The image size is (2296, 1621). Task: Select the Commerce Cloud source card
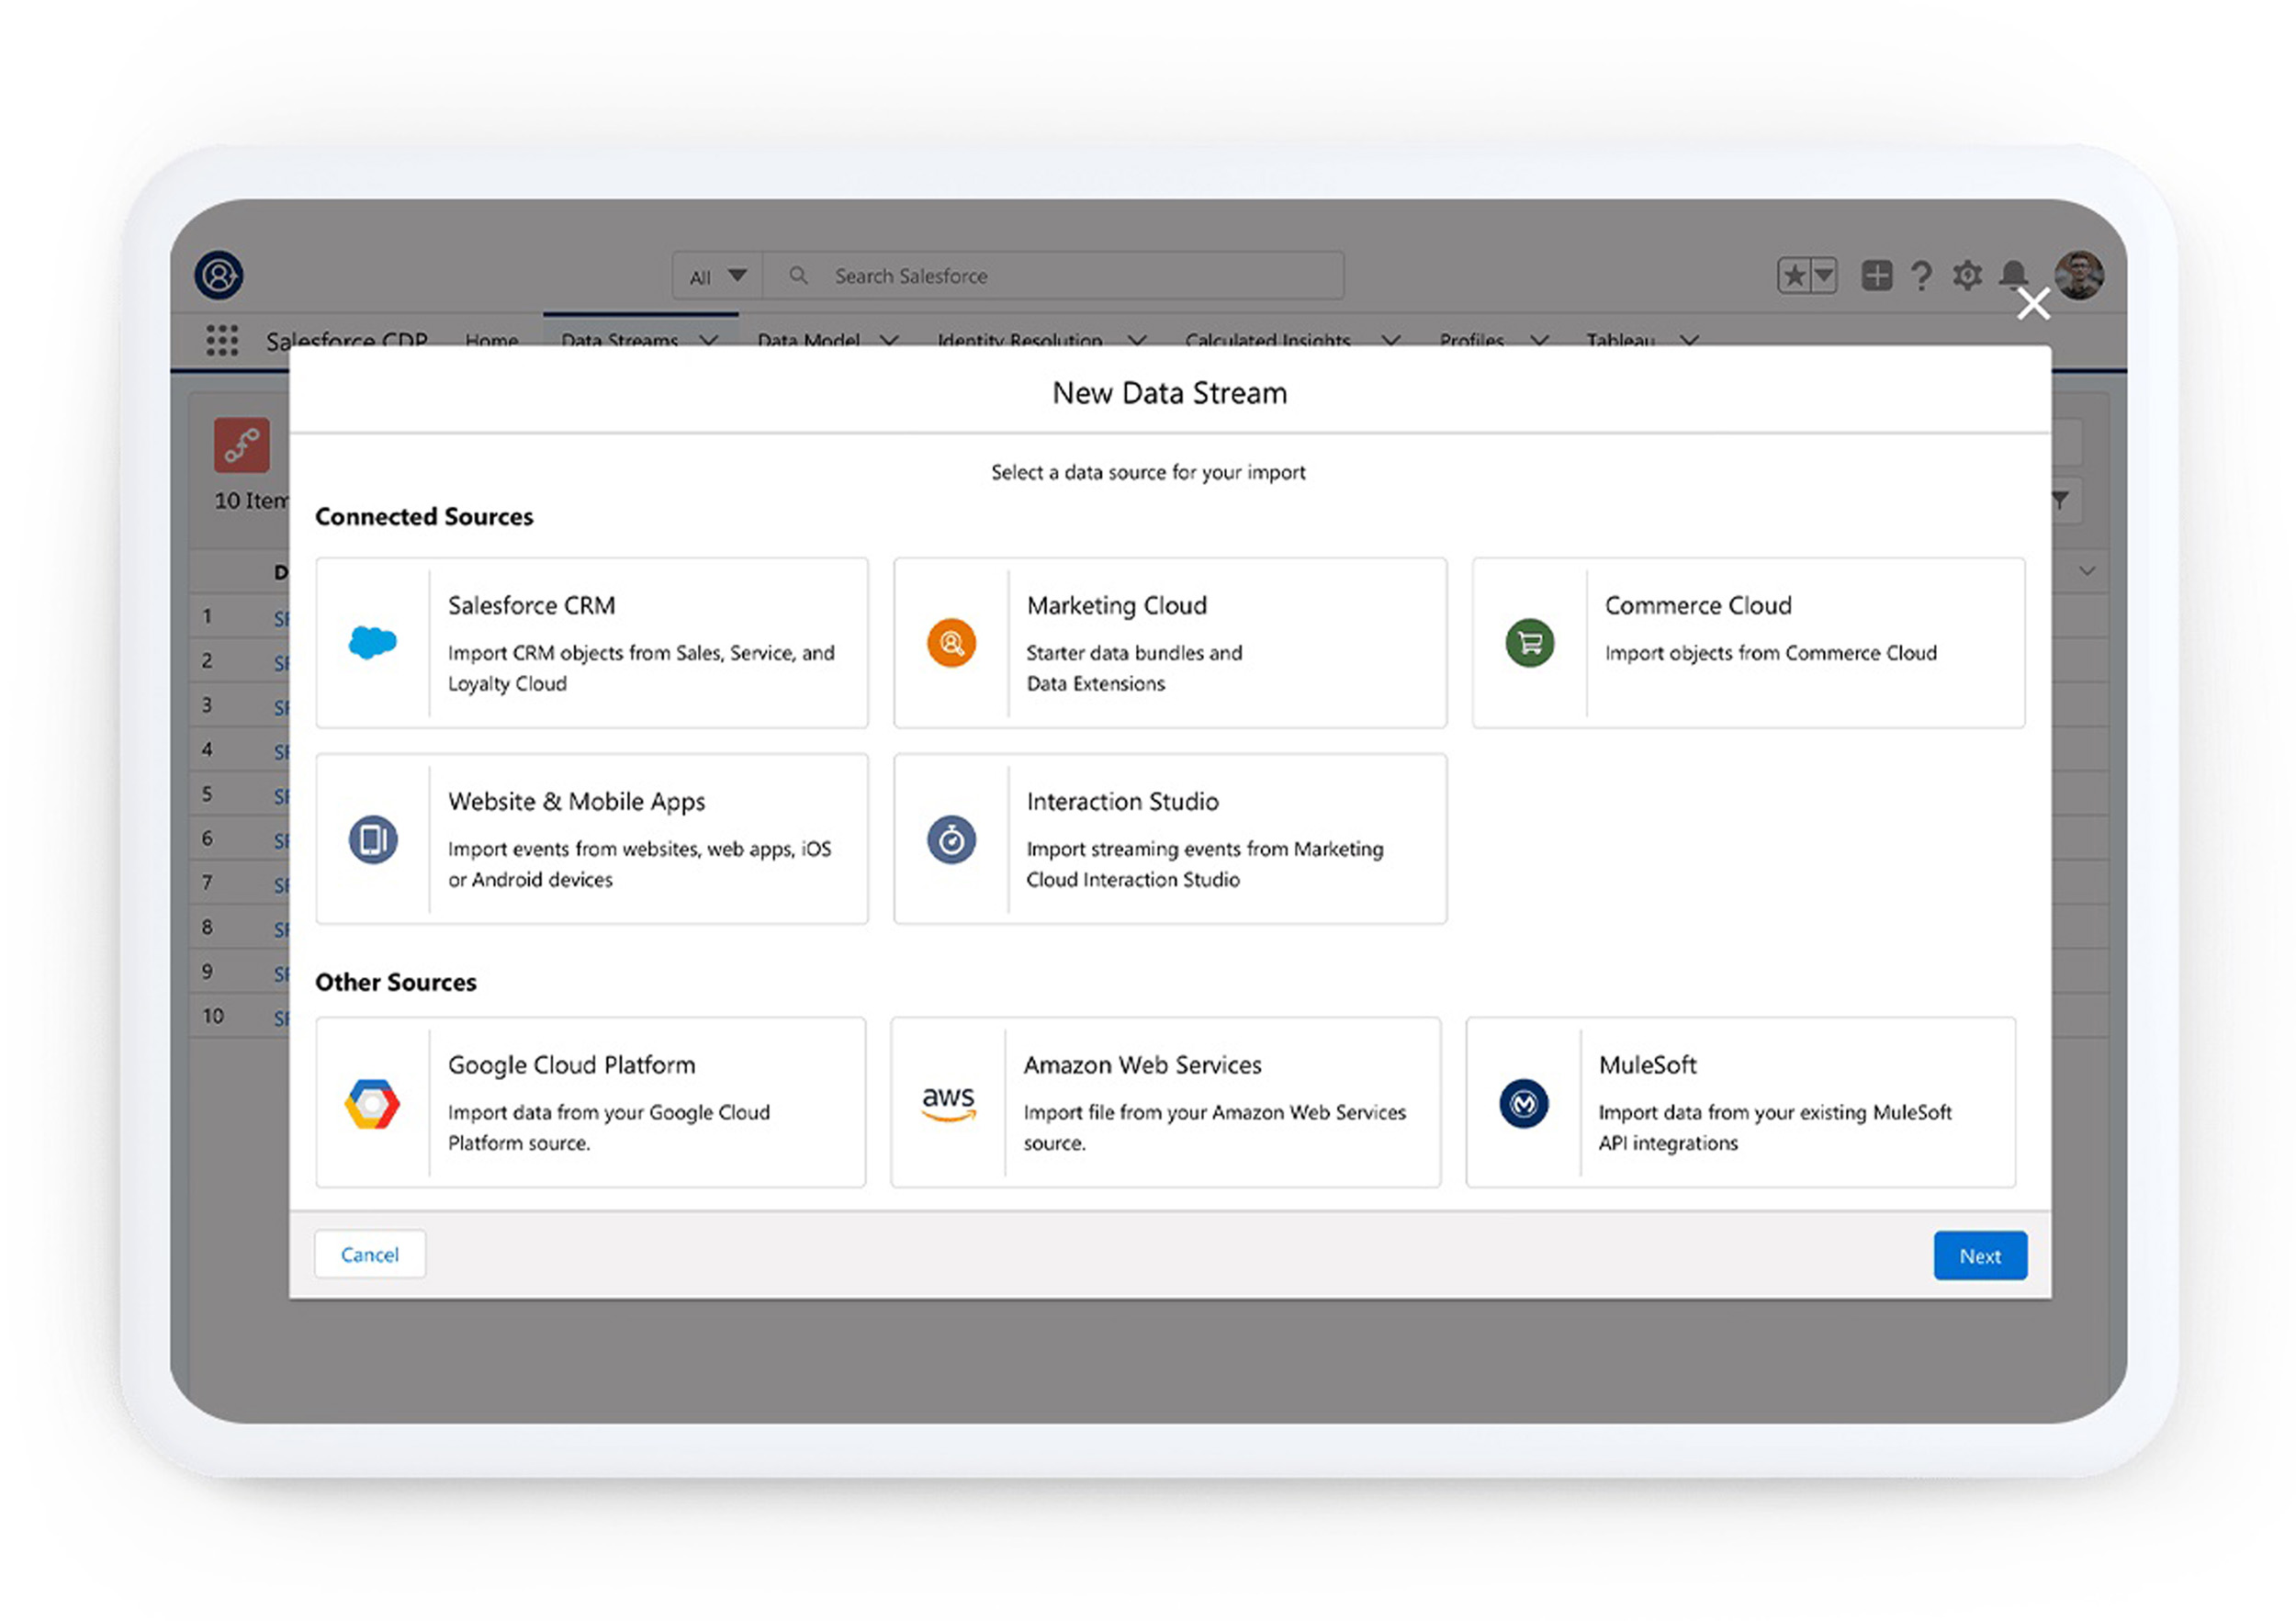(x=1748, y=642)
